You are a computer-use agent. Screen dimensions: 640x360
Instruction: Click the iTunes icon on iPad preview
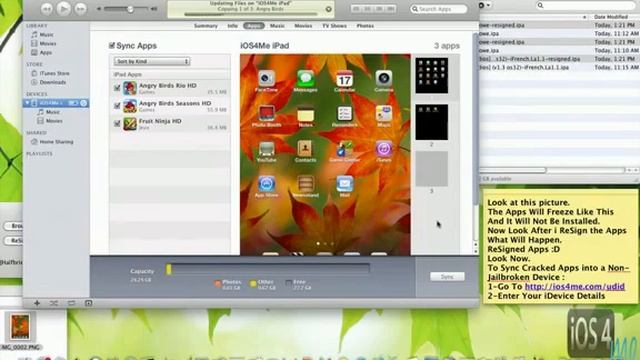(x=384, y=149)
